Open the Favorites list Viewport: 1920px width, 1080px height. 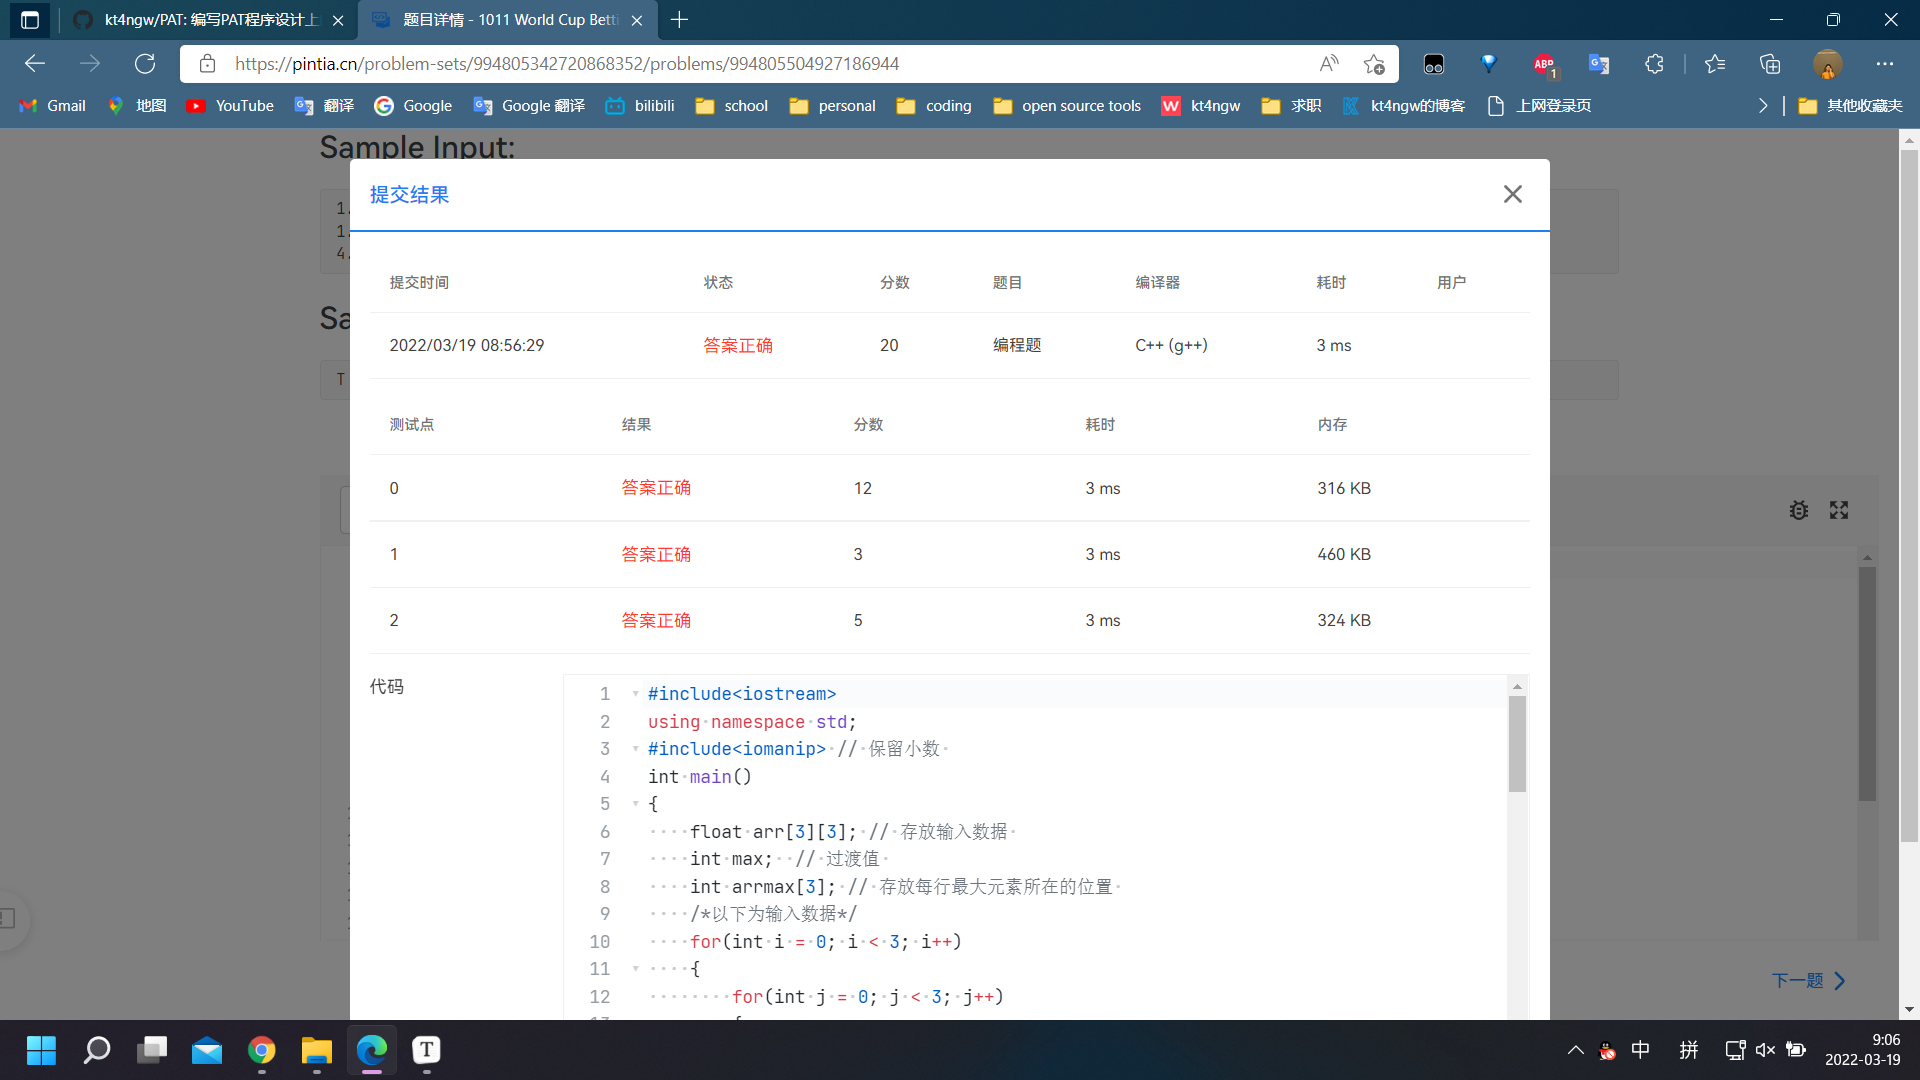[1715, 64]
